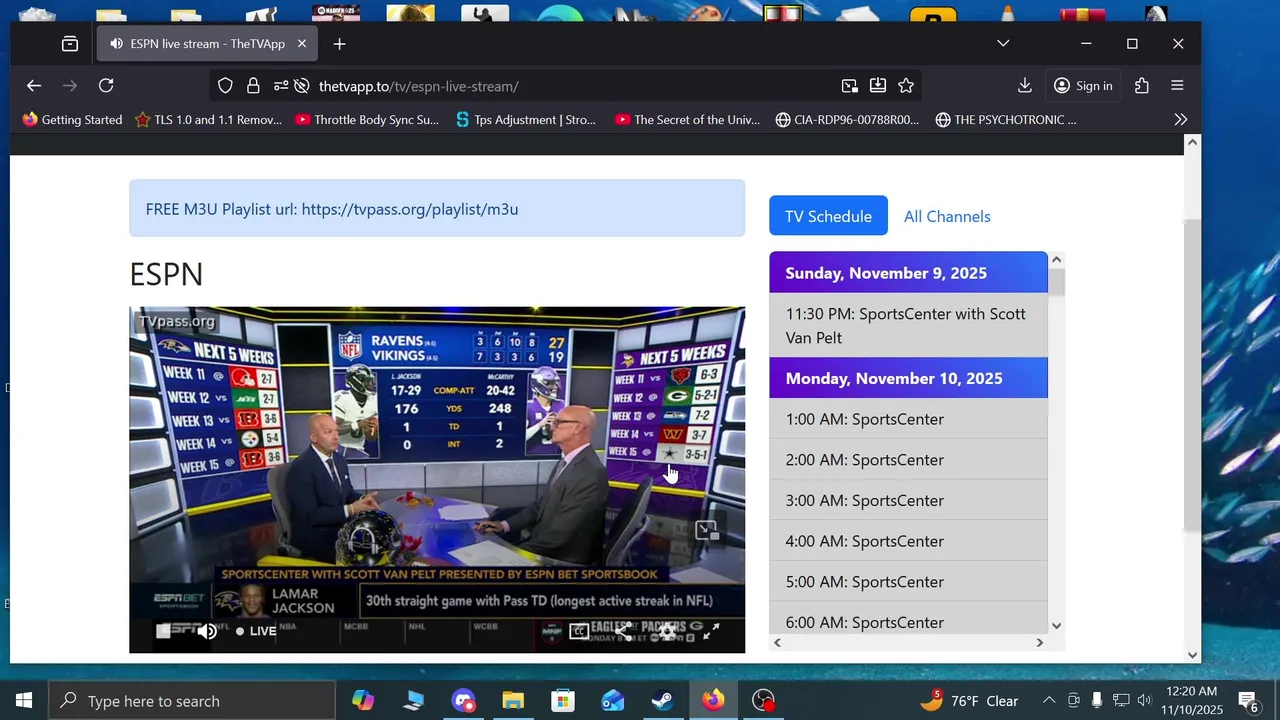
Task: Pop out video into picture-in-picture
Action: click(x=707, y=531)
